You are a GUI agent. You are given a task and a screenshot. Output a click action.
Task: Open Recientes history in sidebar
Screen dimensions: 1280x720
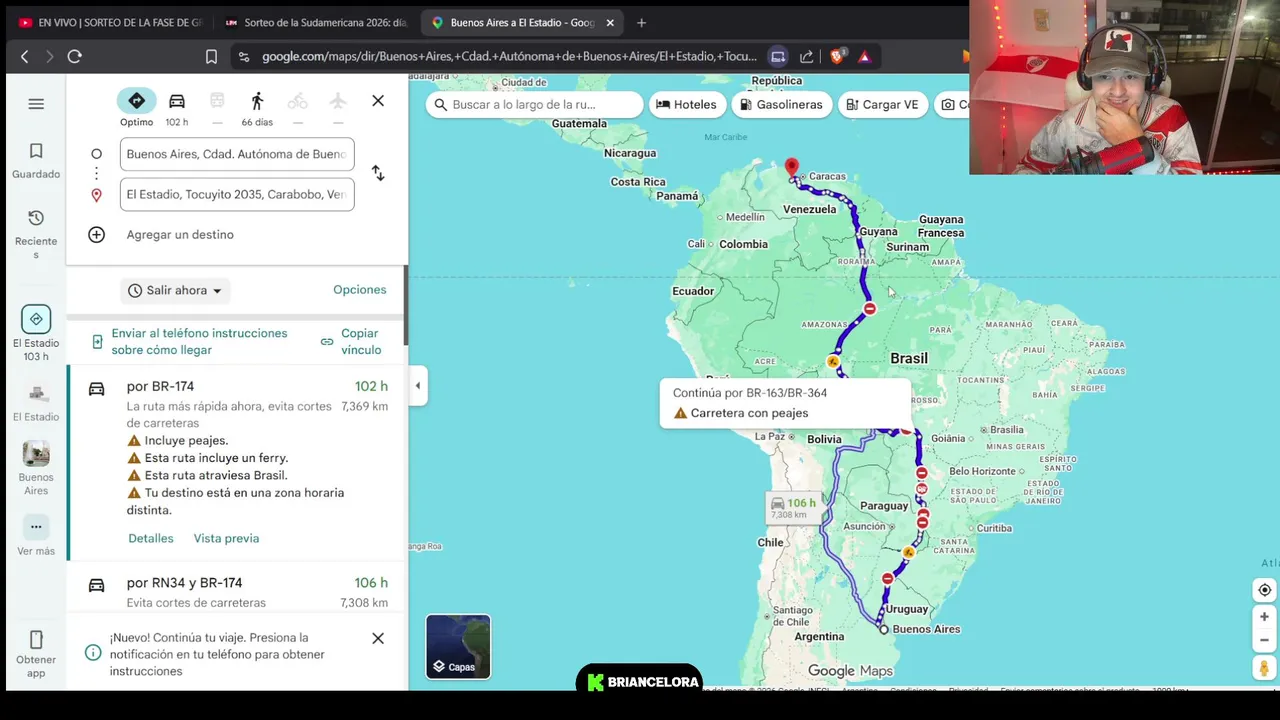(36, 234)
